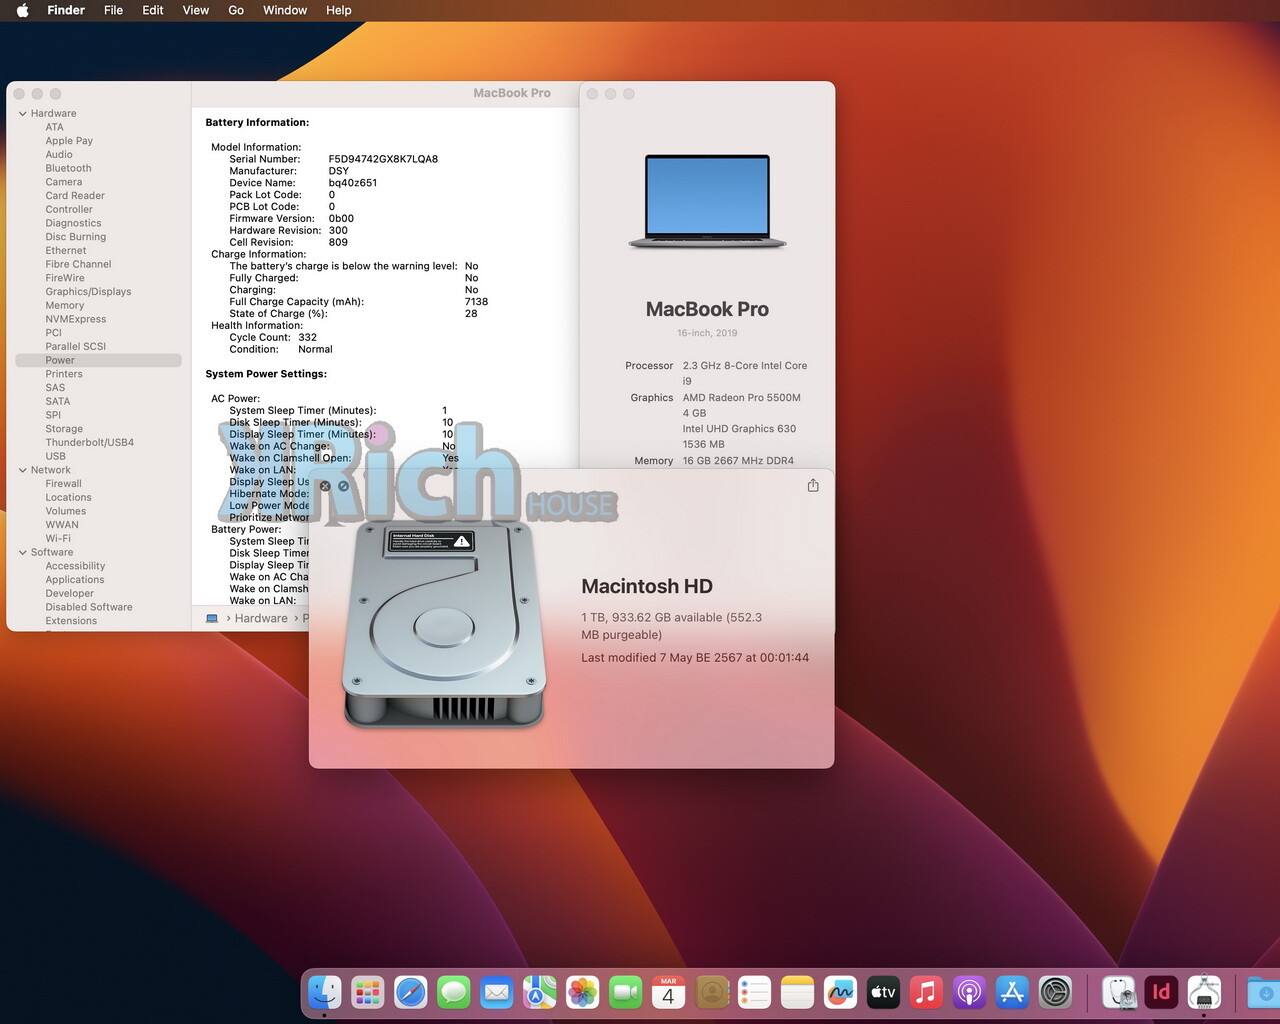The width and height of the screenshot is (1280, 1024).
Task: Open Music app in the Dock
Action: coord(926,992)
